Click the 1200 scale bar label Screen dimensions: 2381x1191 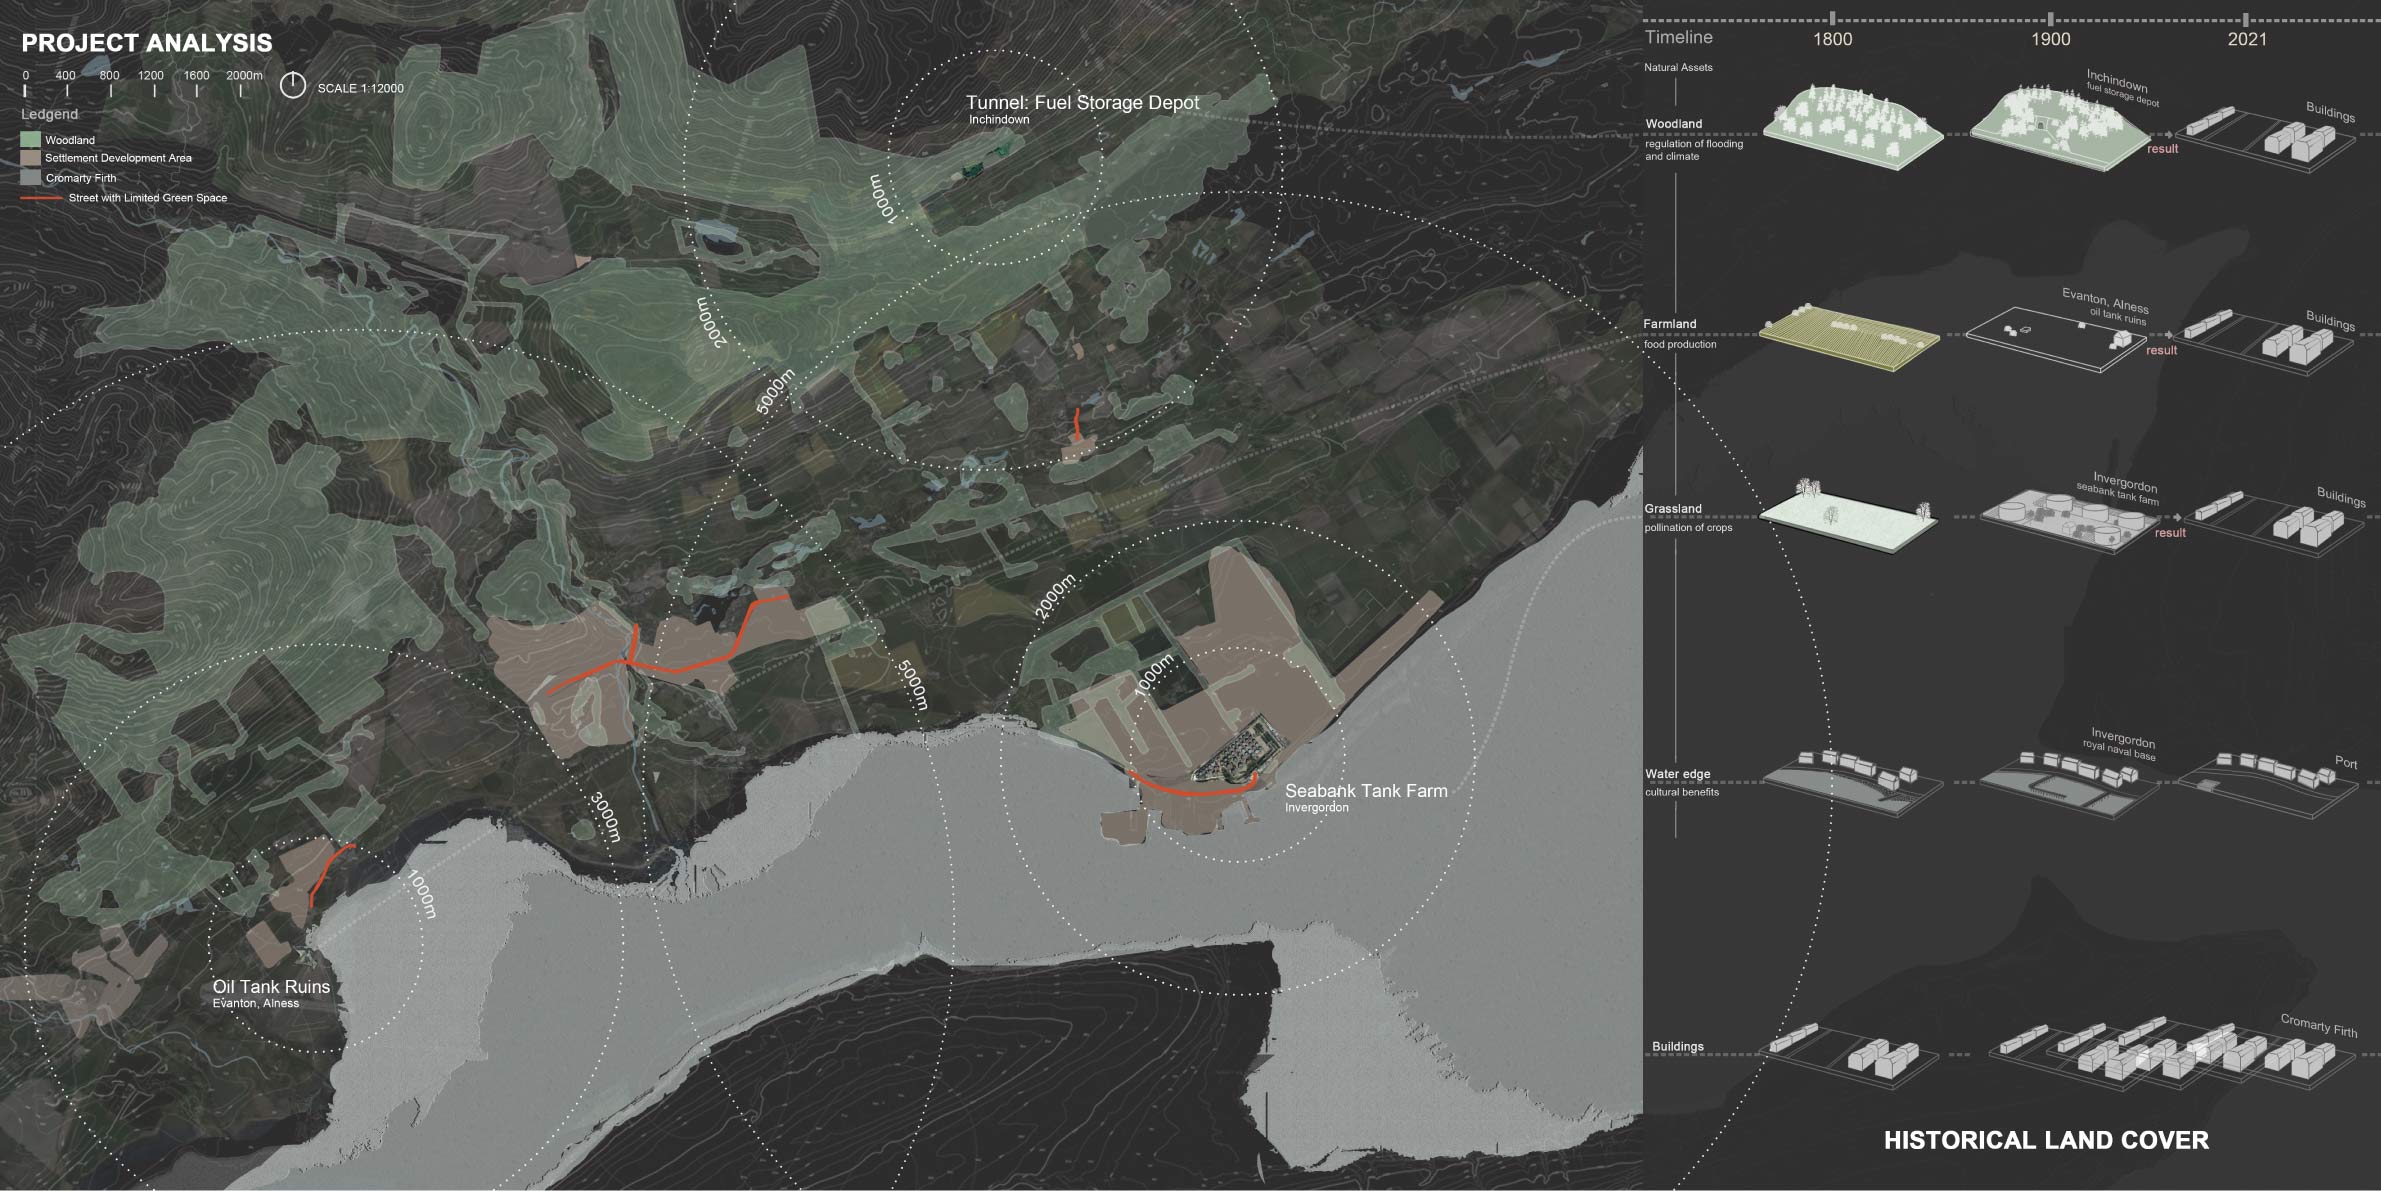[151, 75]
